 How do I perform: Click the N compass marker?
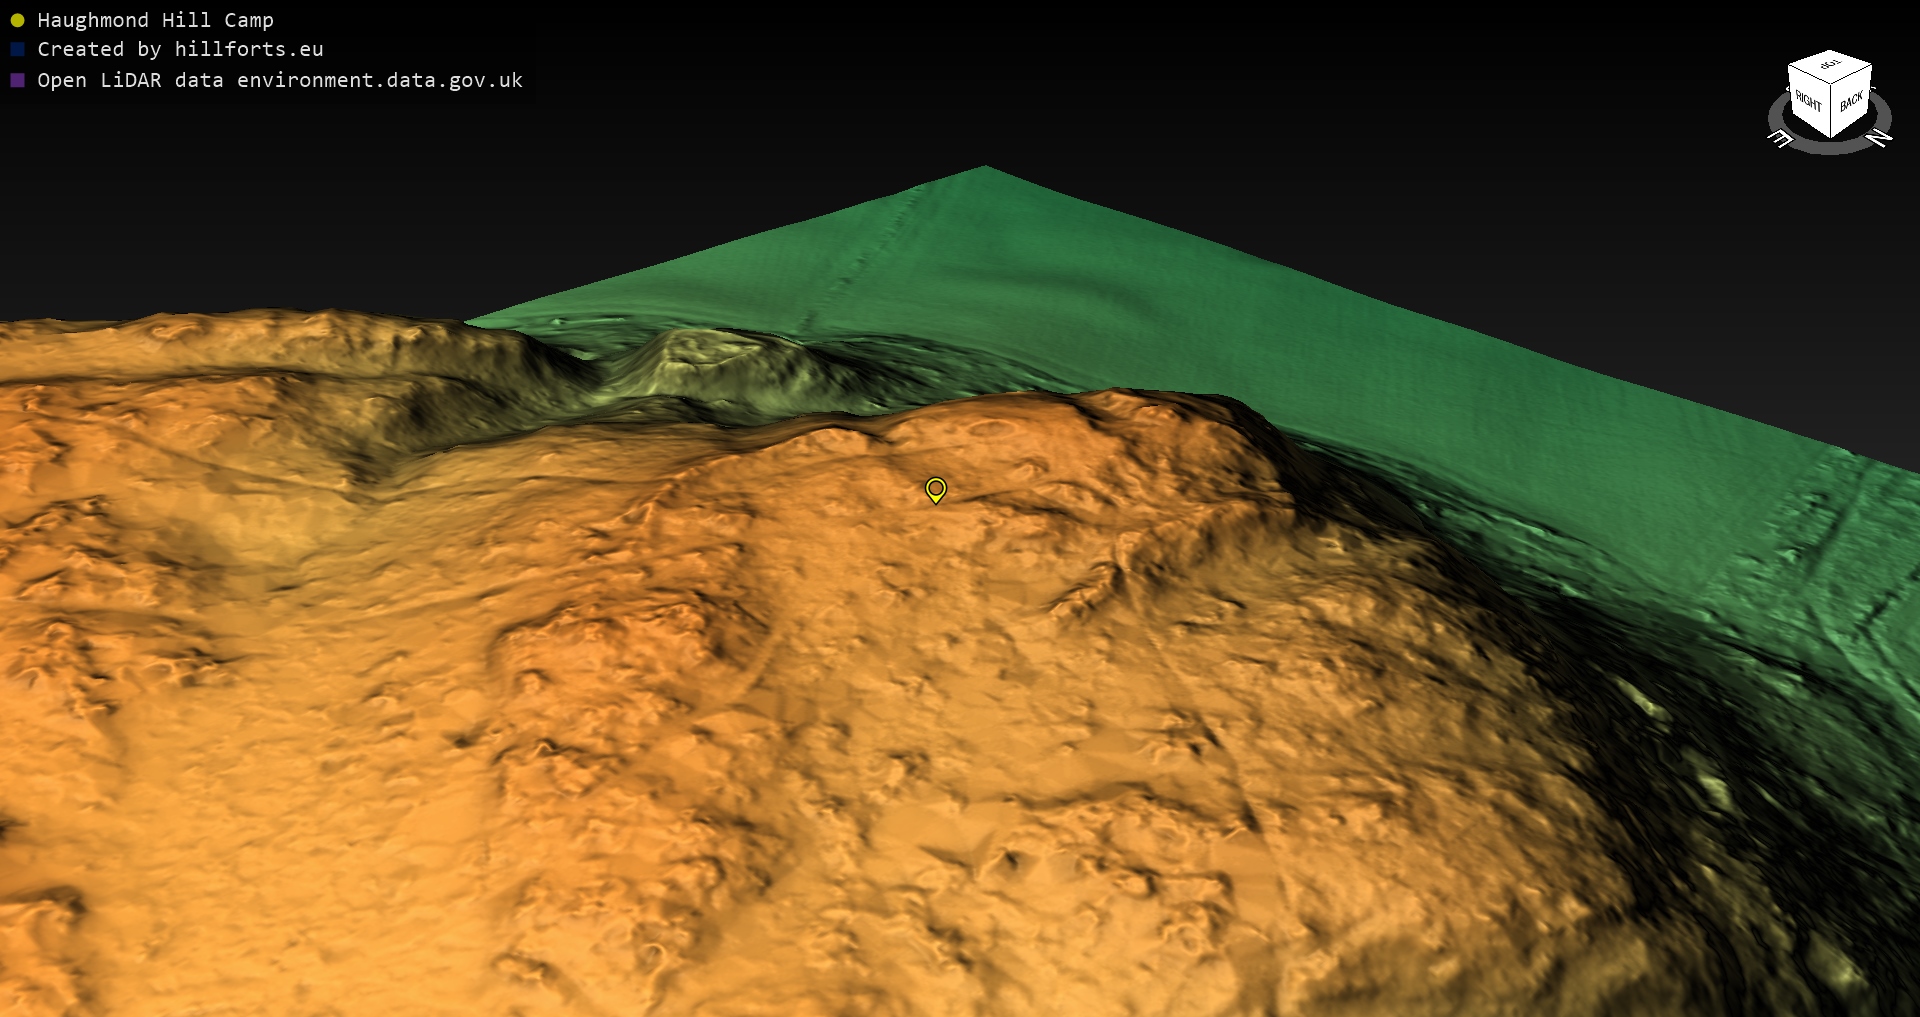(x=1879, y=137)
